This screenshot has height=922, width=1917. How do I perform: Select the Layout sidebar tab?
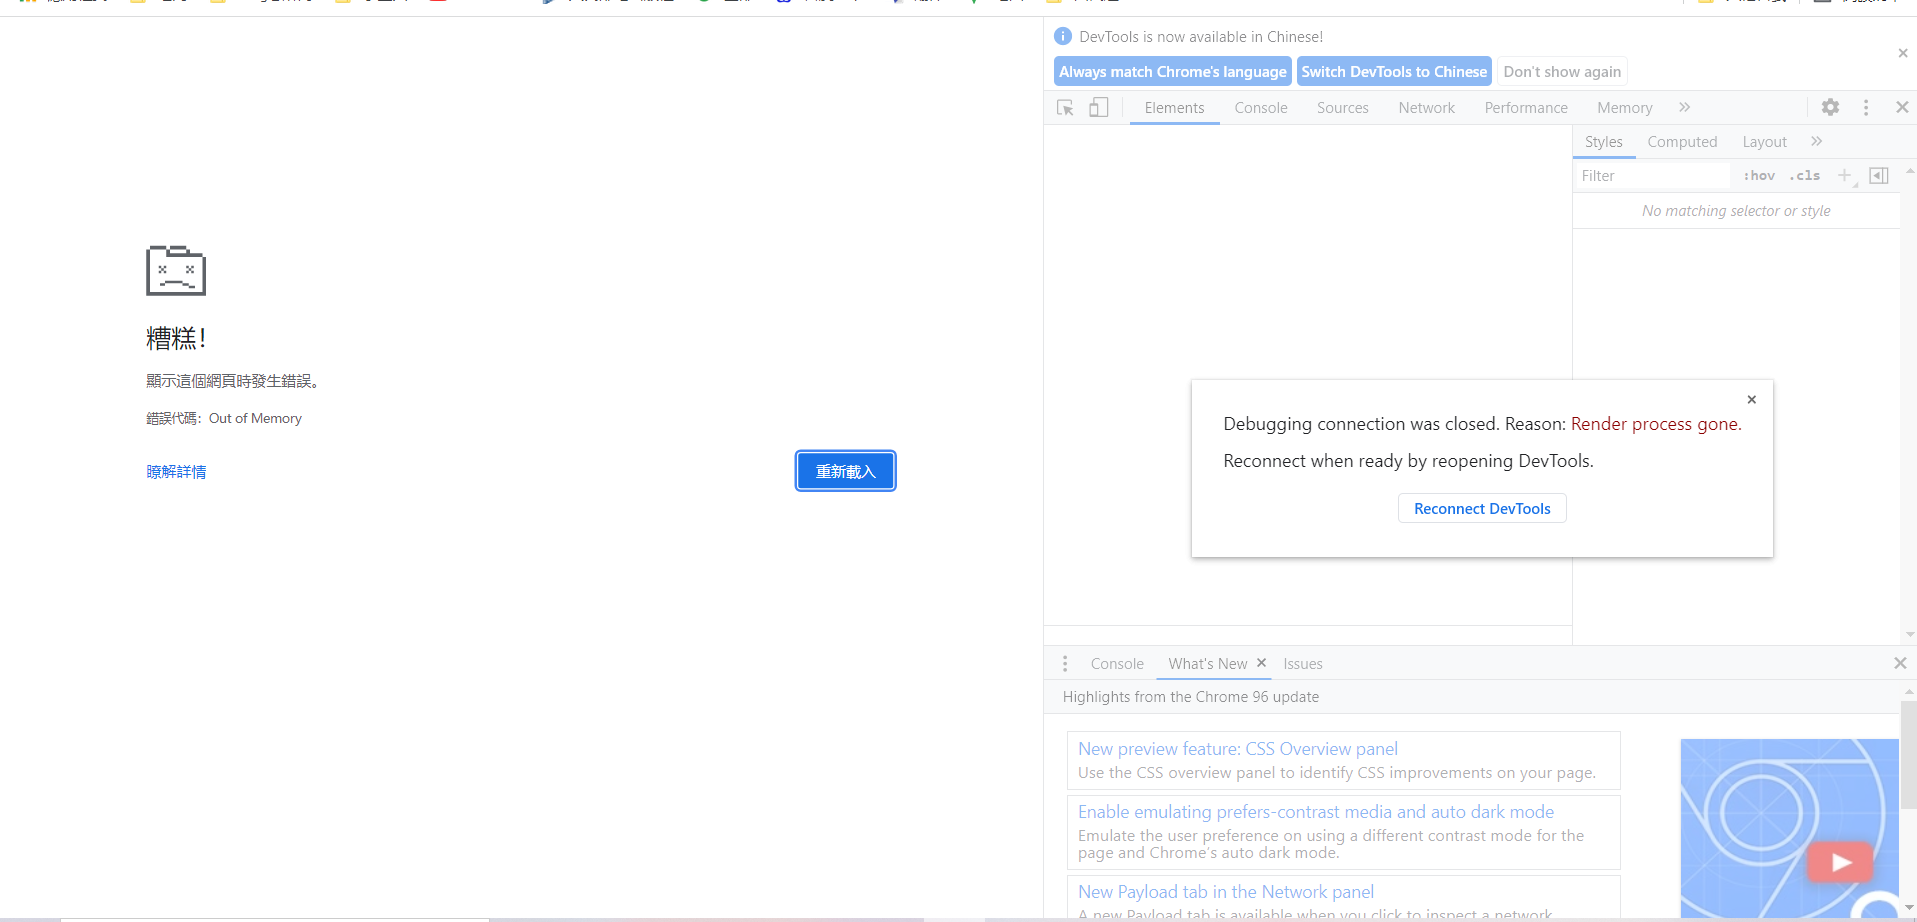click(1764, 142)
